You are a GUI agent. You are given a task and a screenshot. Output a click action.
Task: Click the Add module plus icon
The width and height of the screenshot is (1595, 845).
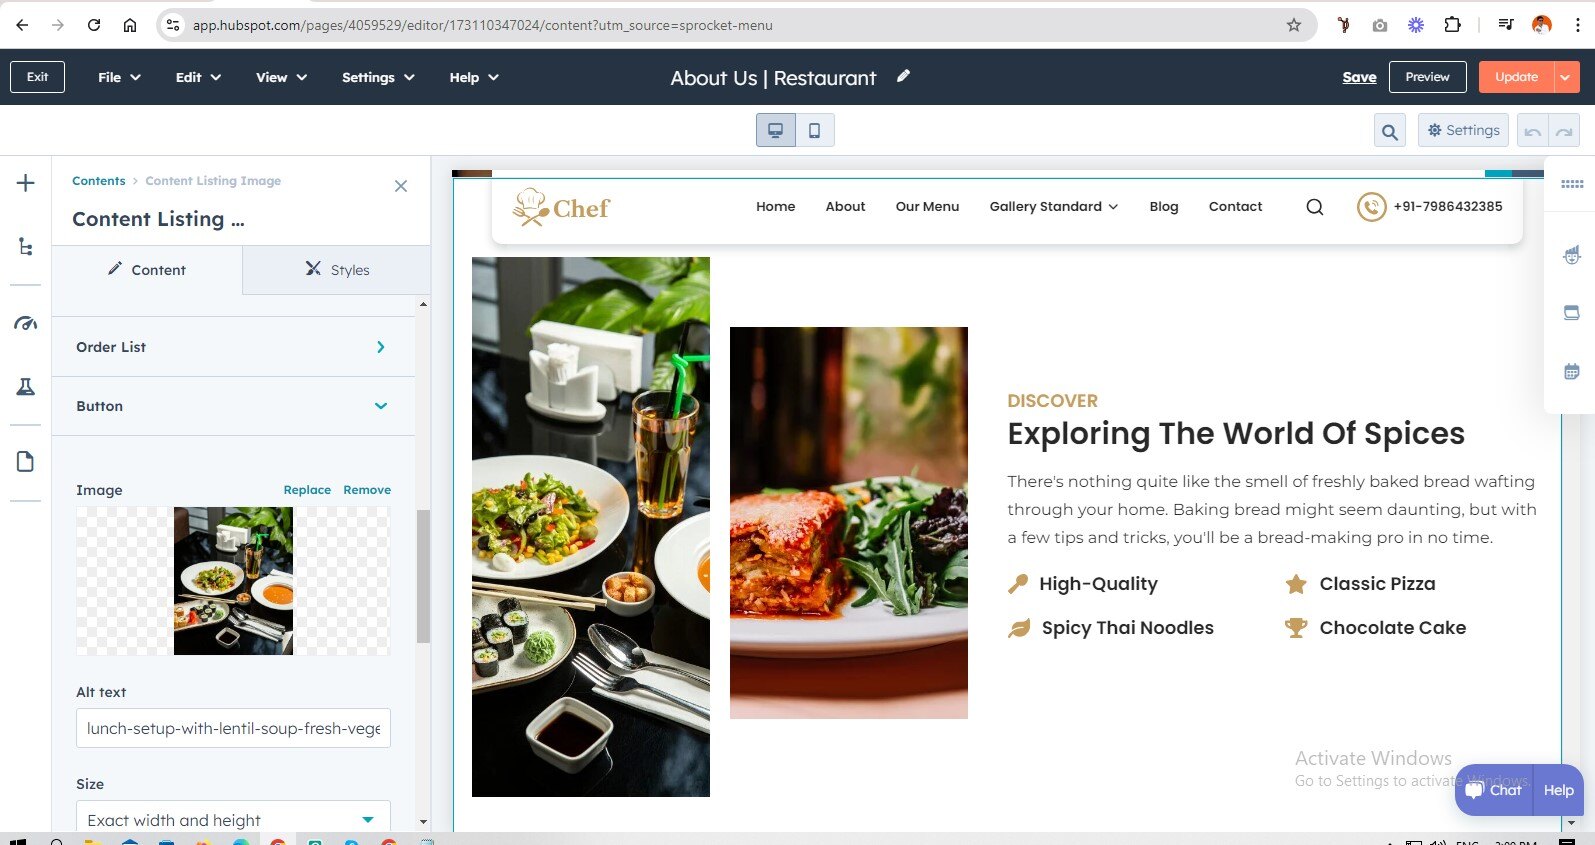(x=26, y=183)
